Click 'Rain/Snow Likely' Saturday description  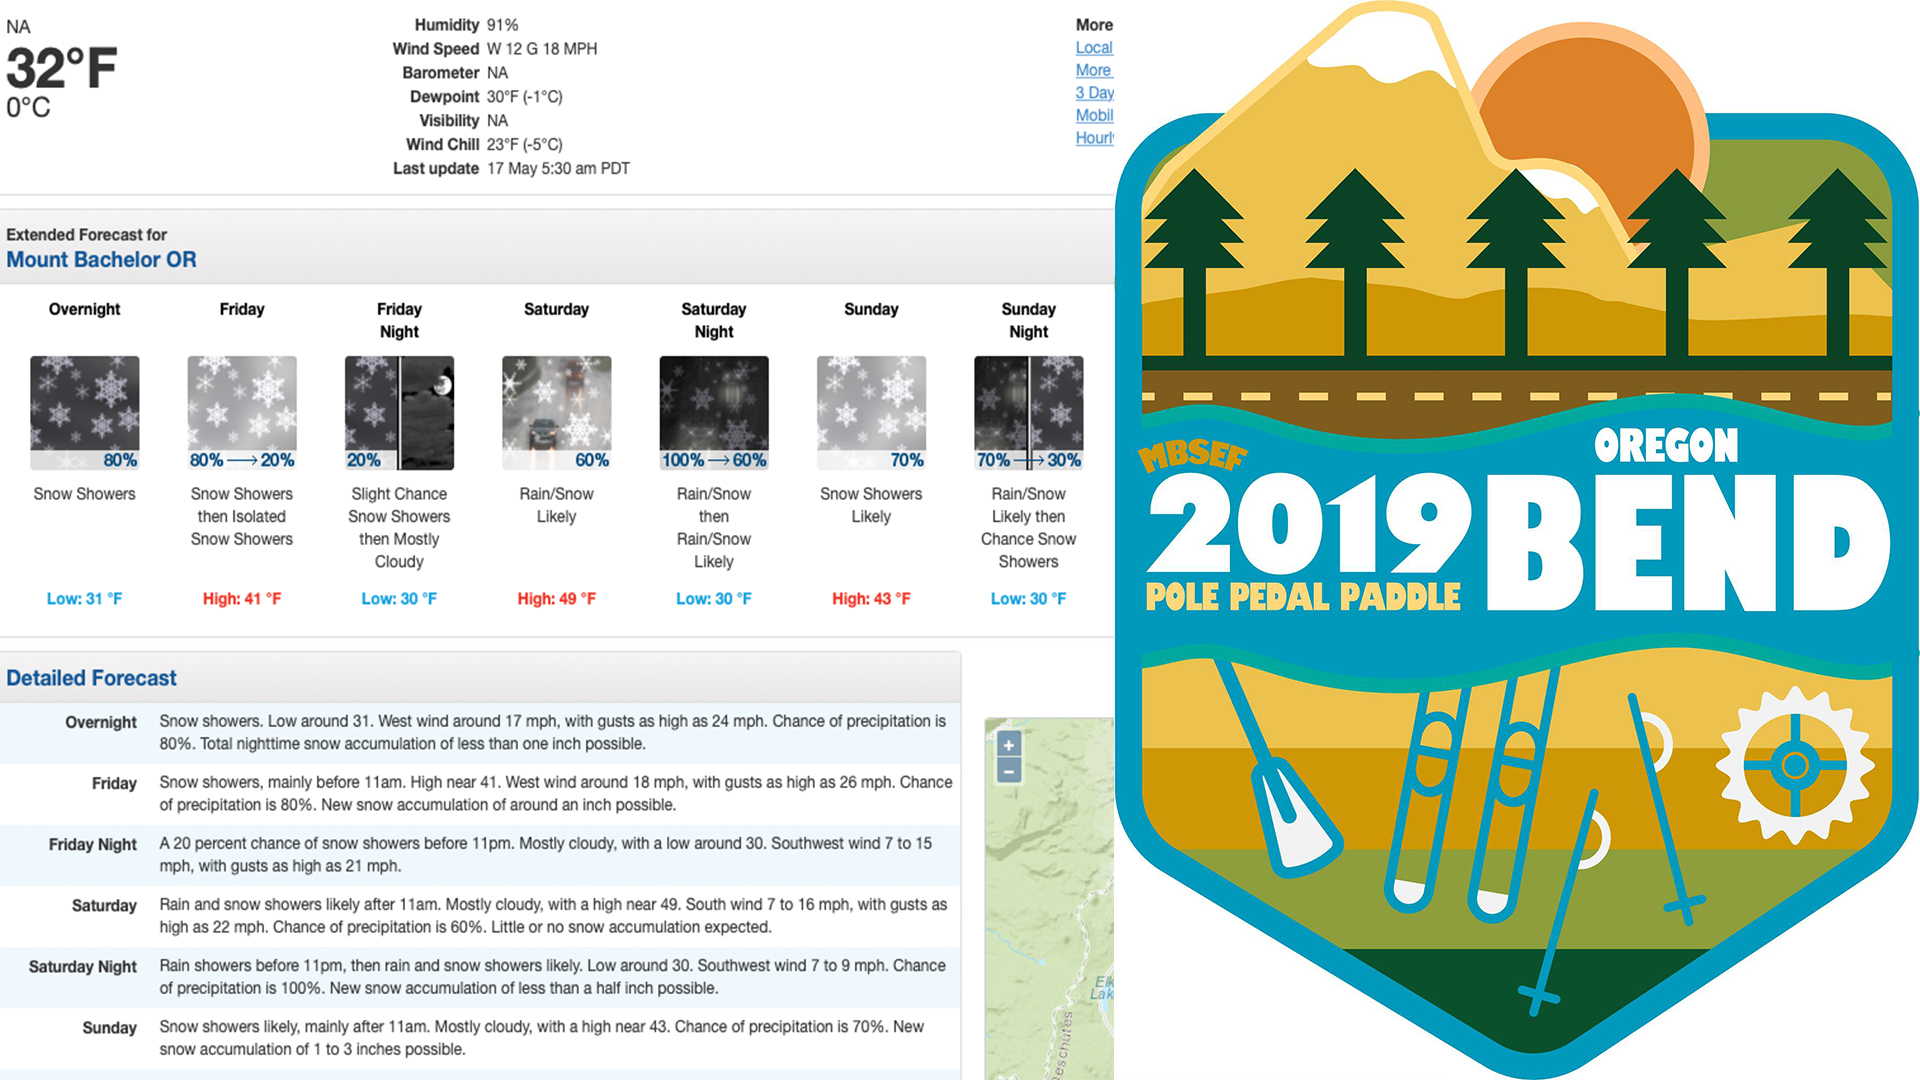pyautogui.click(x=556, y=505)
